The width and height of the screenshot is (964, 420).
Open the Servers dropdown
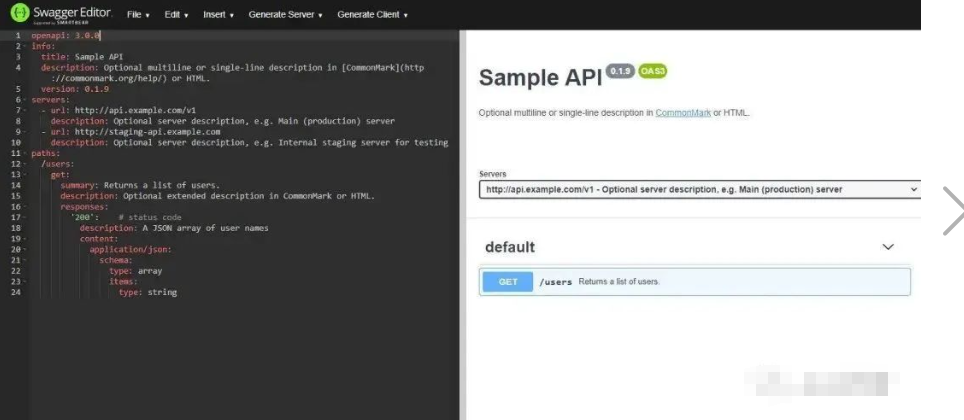[700, 189]
